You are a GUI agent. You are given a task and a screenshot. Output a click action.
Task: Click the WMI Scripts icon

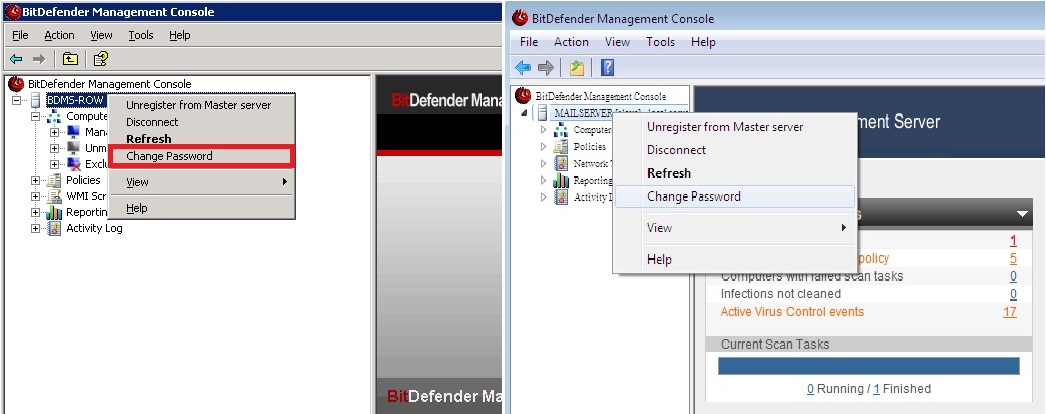click(54, 196)
